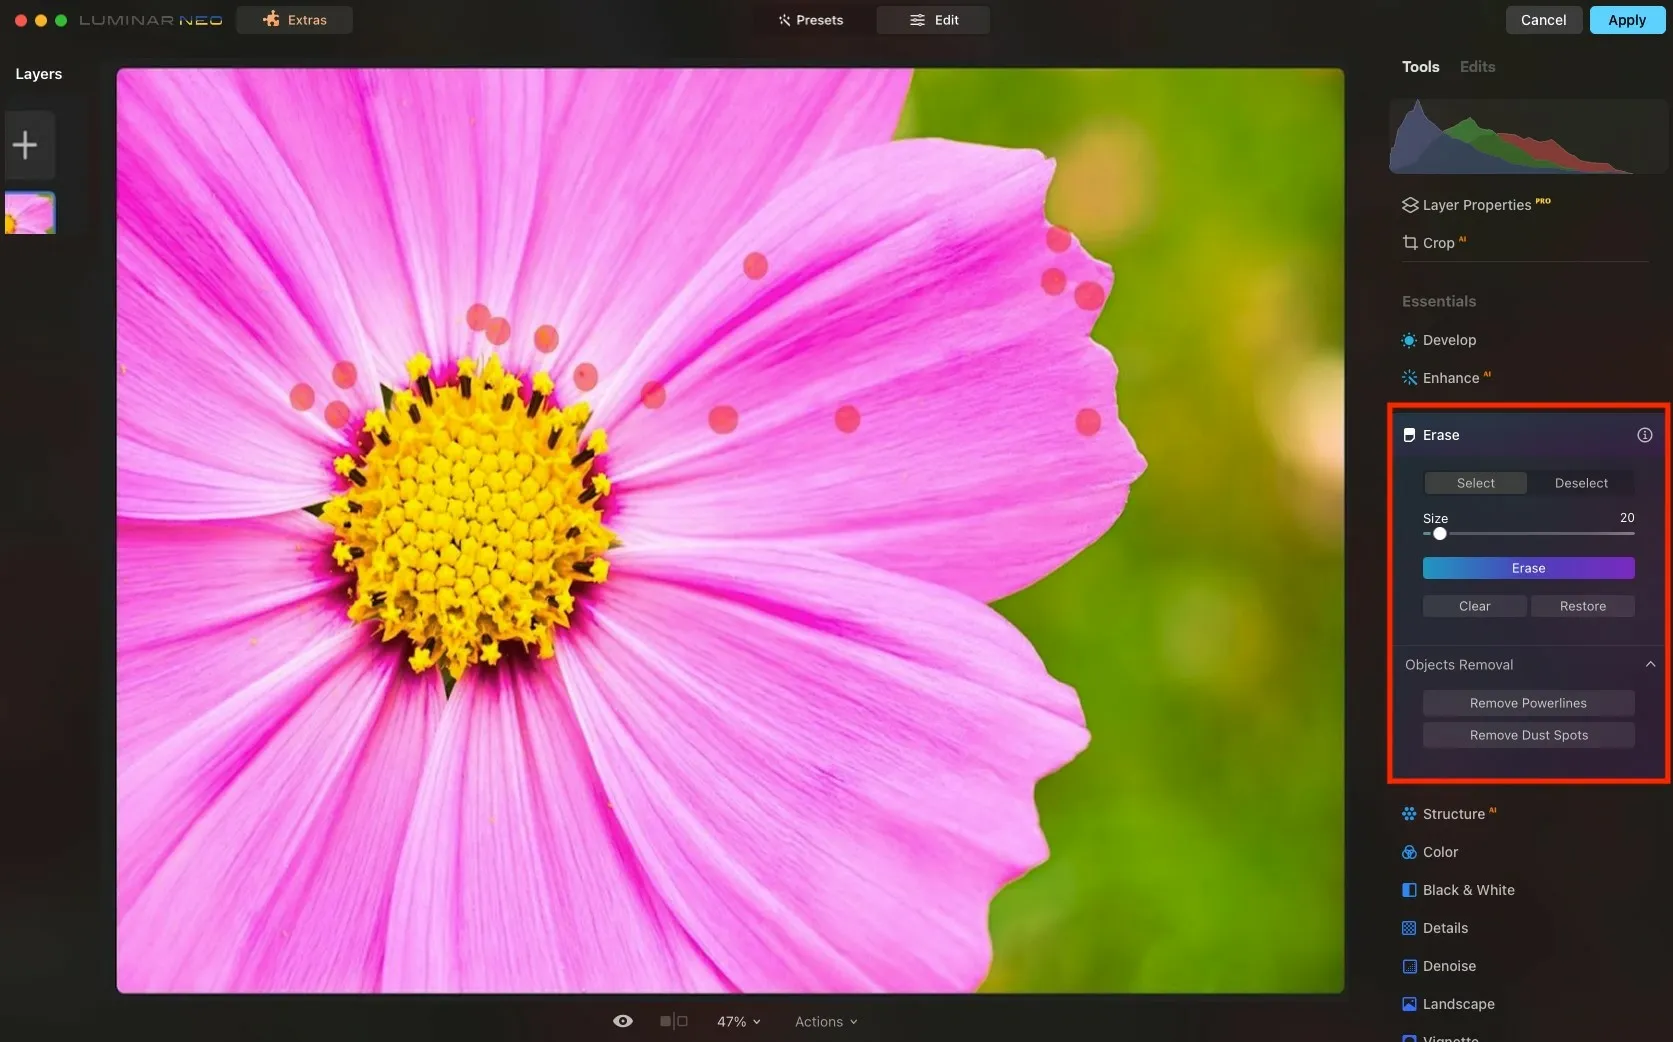Viewport: 1673px width, 1042px height.
Task: Open the Actions dropdown menu
Action: [825, 1021]
